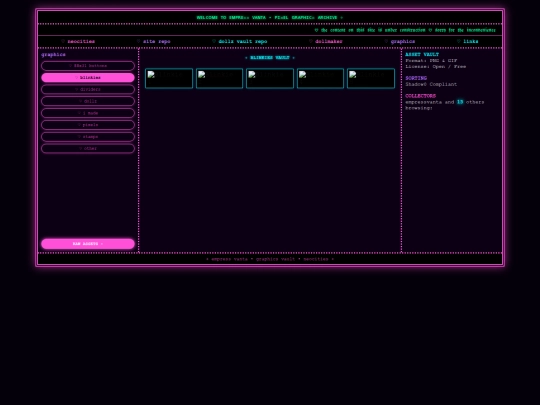The width and height of the screenshot is (540, 405).
Task: Click the BLINKIES VAULT heading
Action: (x=270, y=58)
